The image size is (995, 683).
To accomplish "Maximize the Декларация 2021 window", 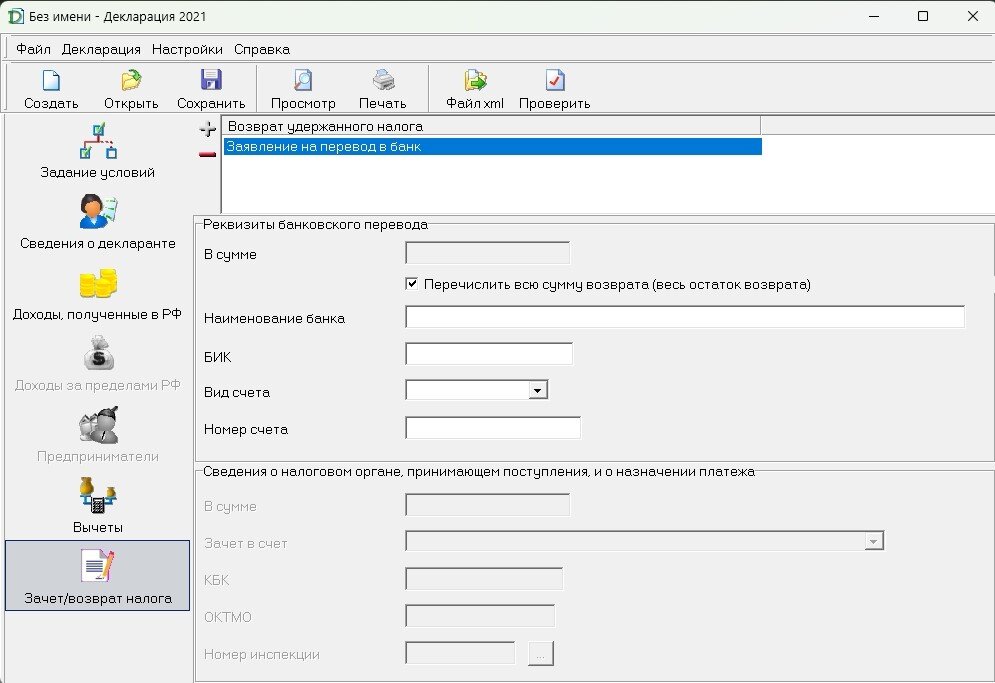I will coord(923,17).
